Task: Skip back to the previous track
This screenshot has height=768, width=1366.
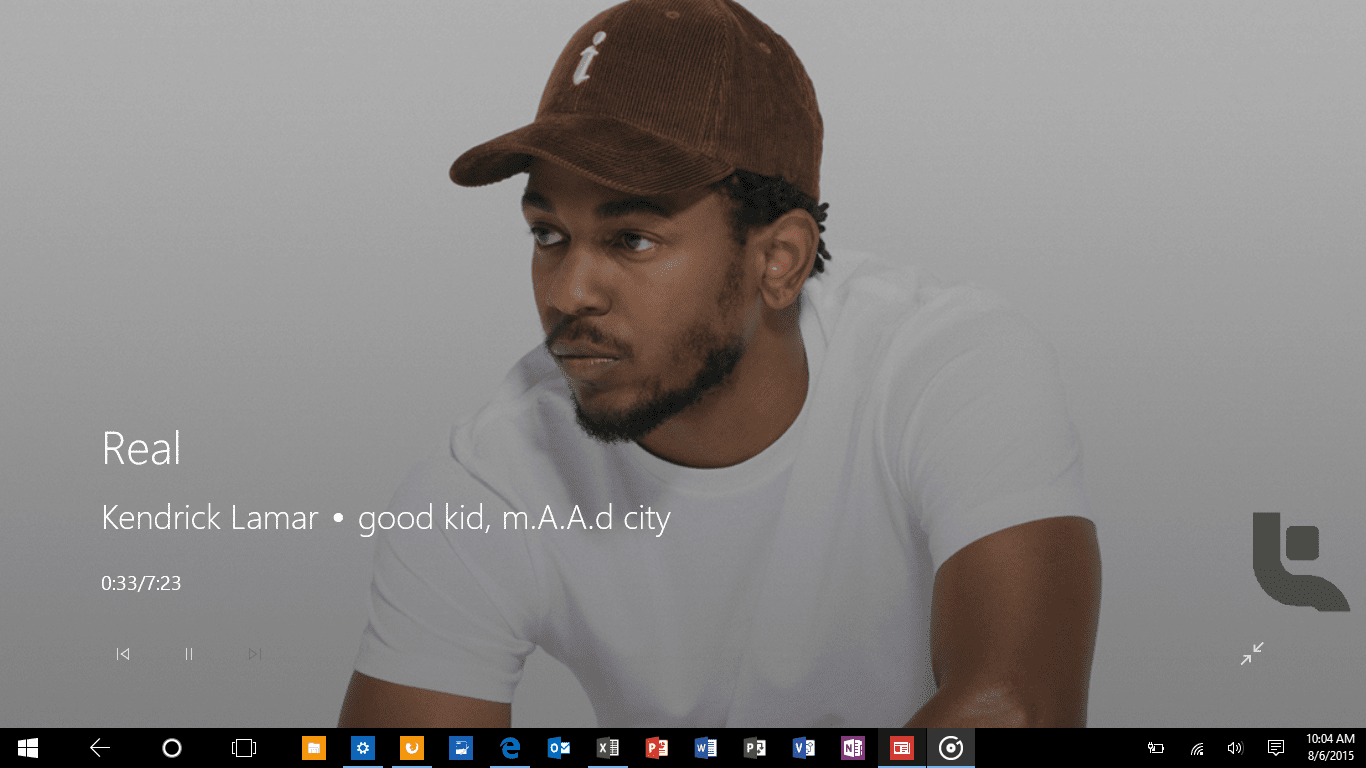Action: [123, 654]
